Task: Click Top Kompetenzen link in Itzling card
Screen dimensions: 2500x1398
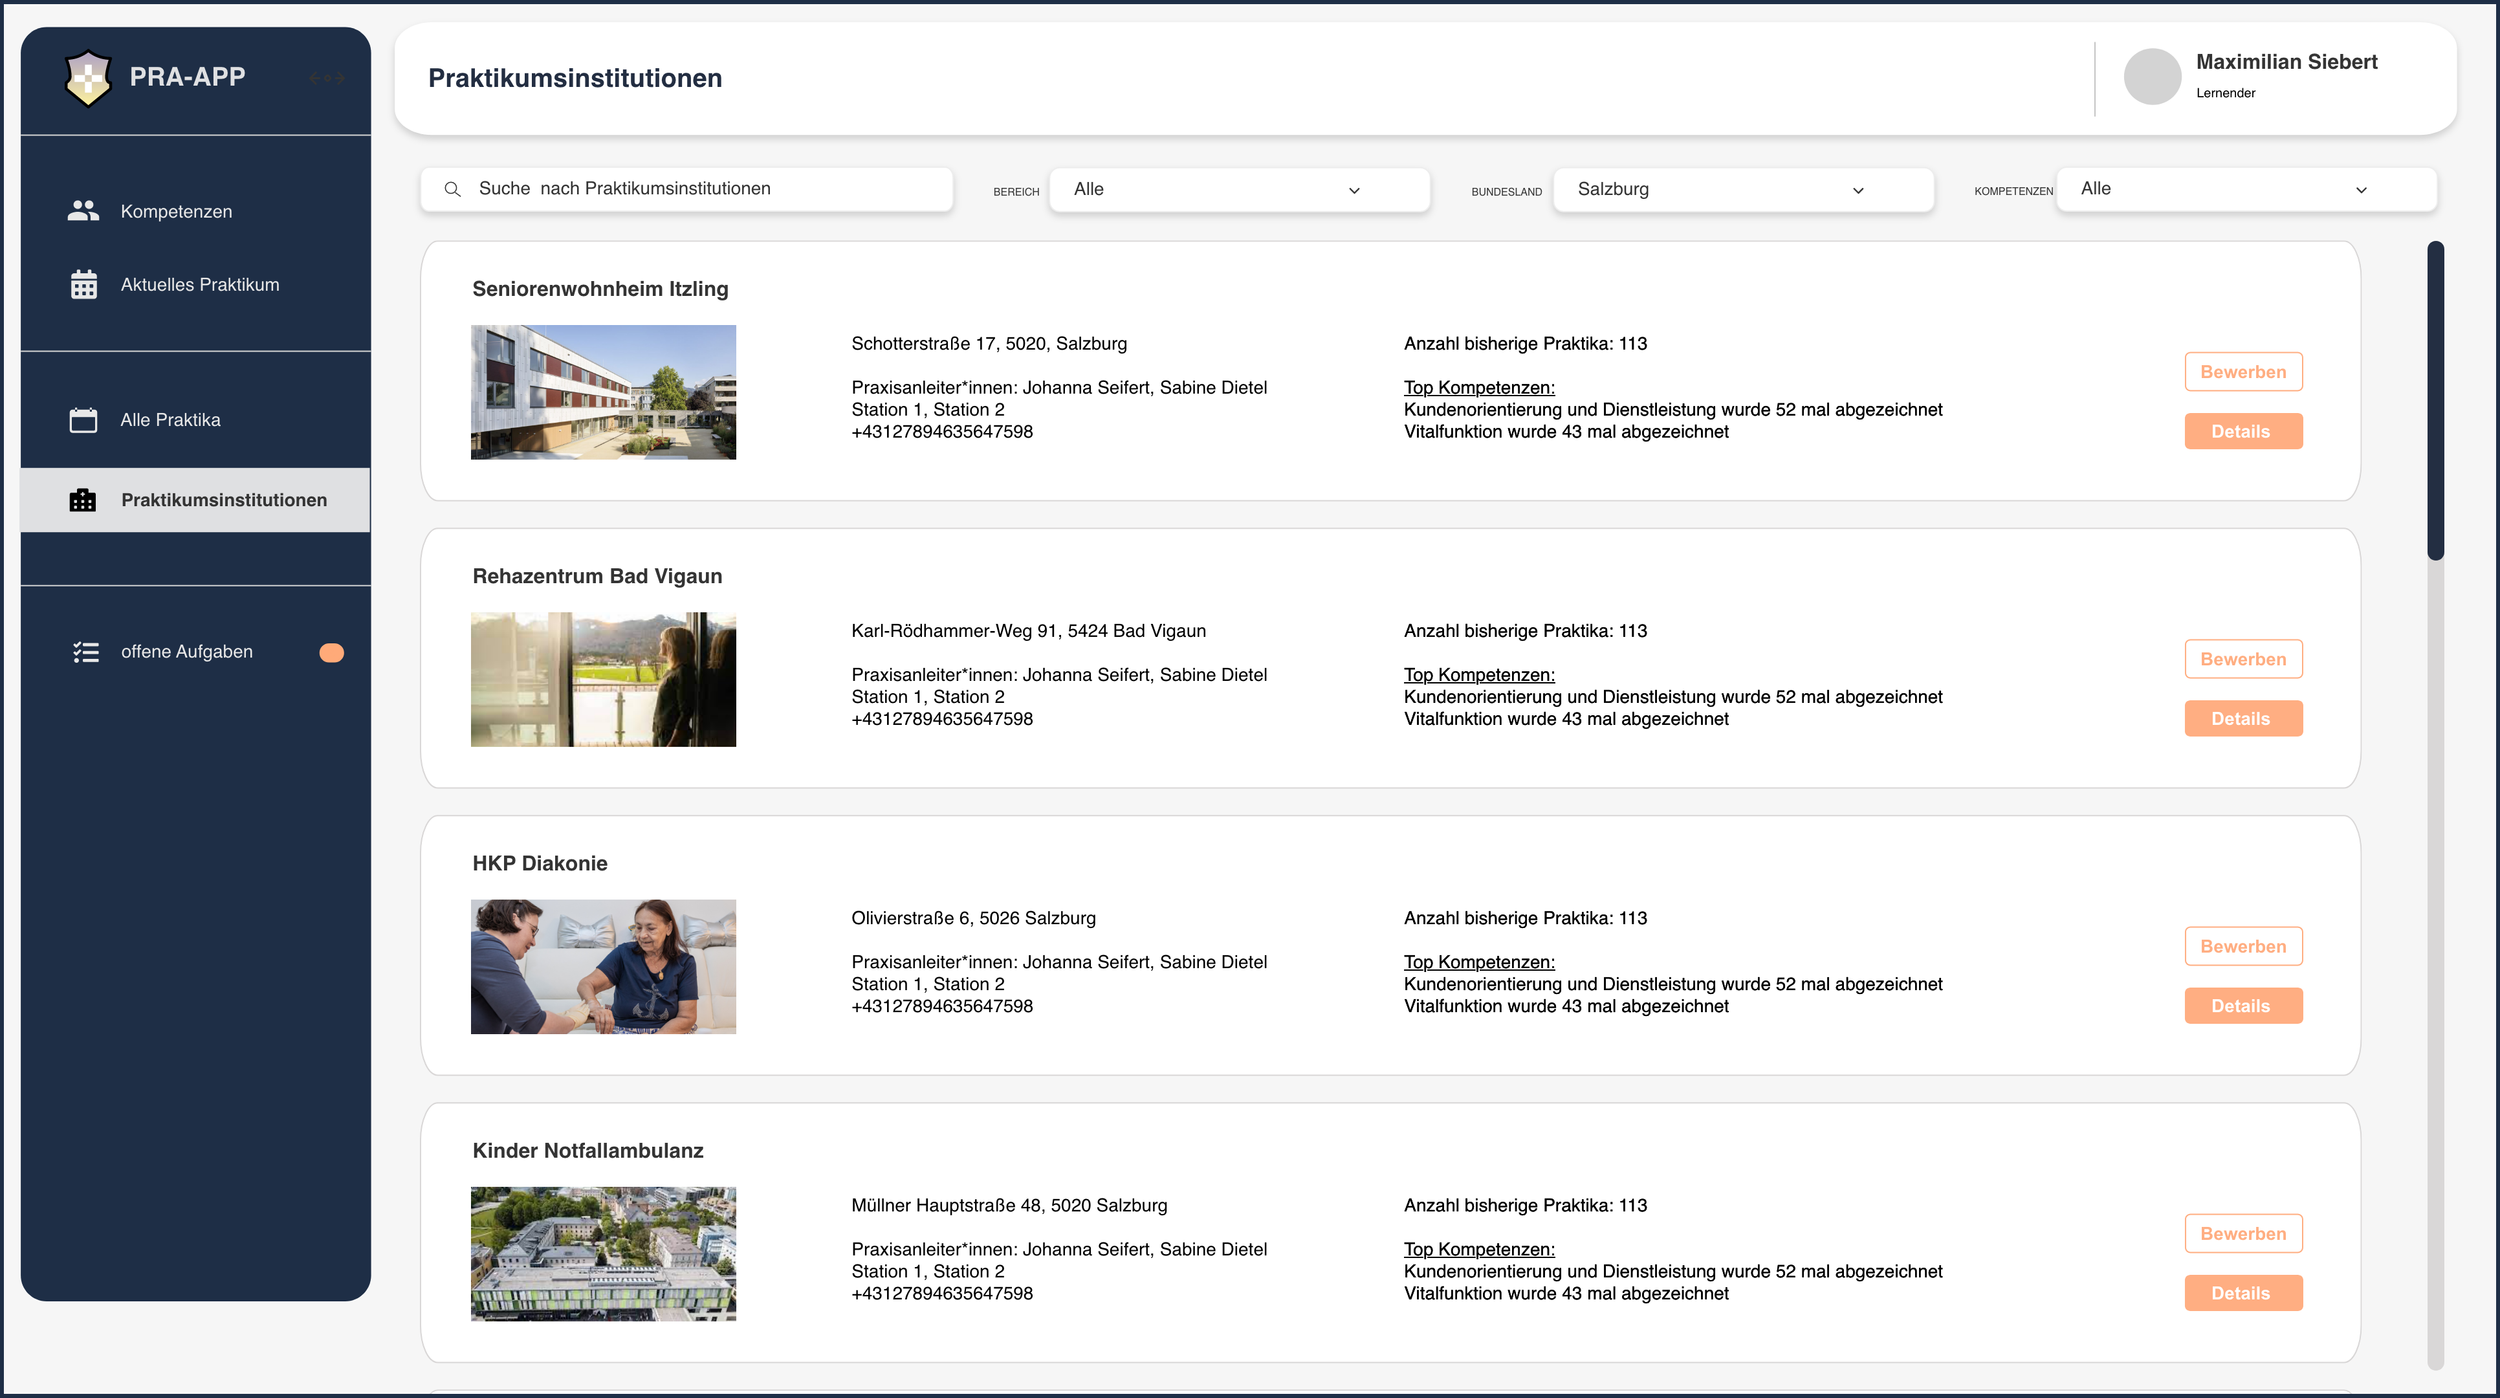Action: [x=1479, y=387]
